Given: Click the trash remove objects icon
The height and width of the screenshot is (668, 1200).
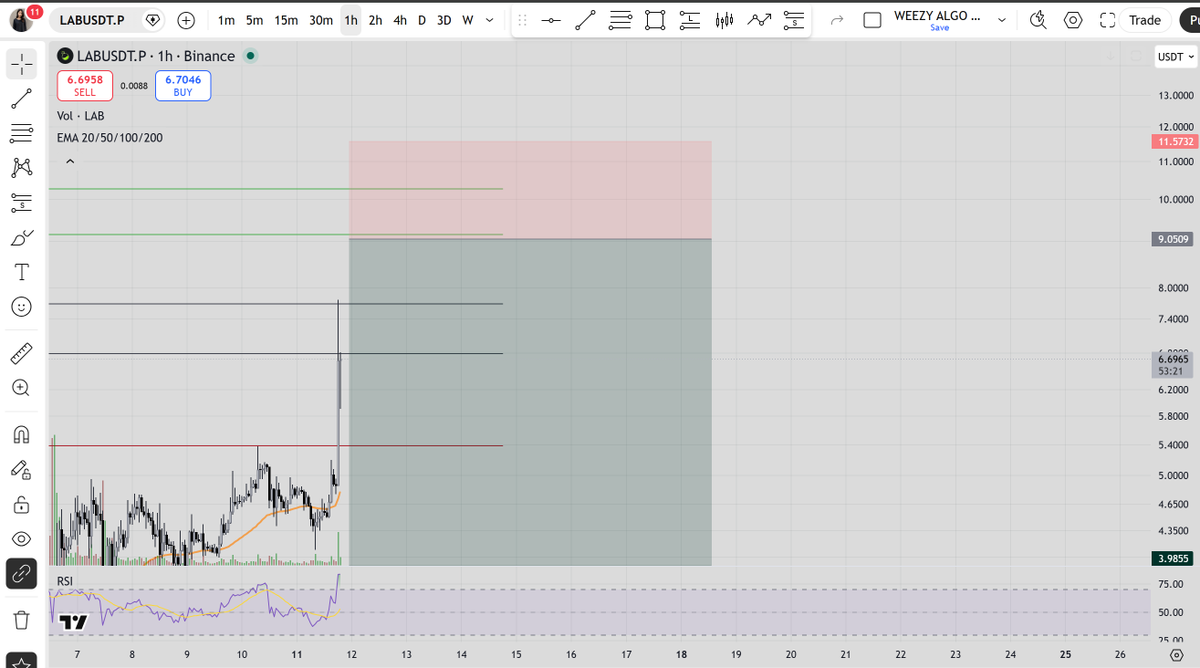Looking at the screenshot, I should coord(22,620).
